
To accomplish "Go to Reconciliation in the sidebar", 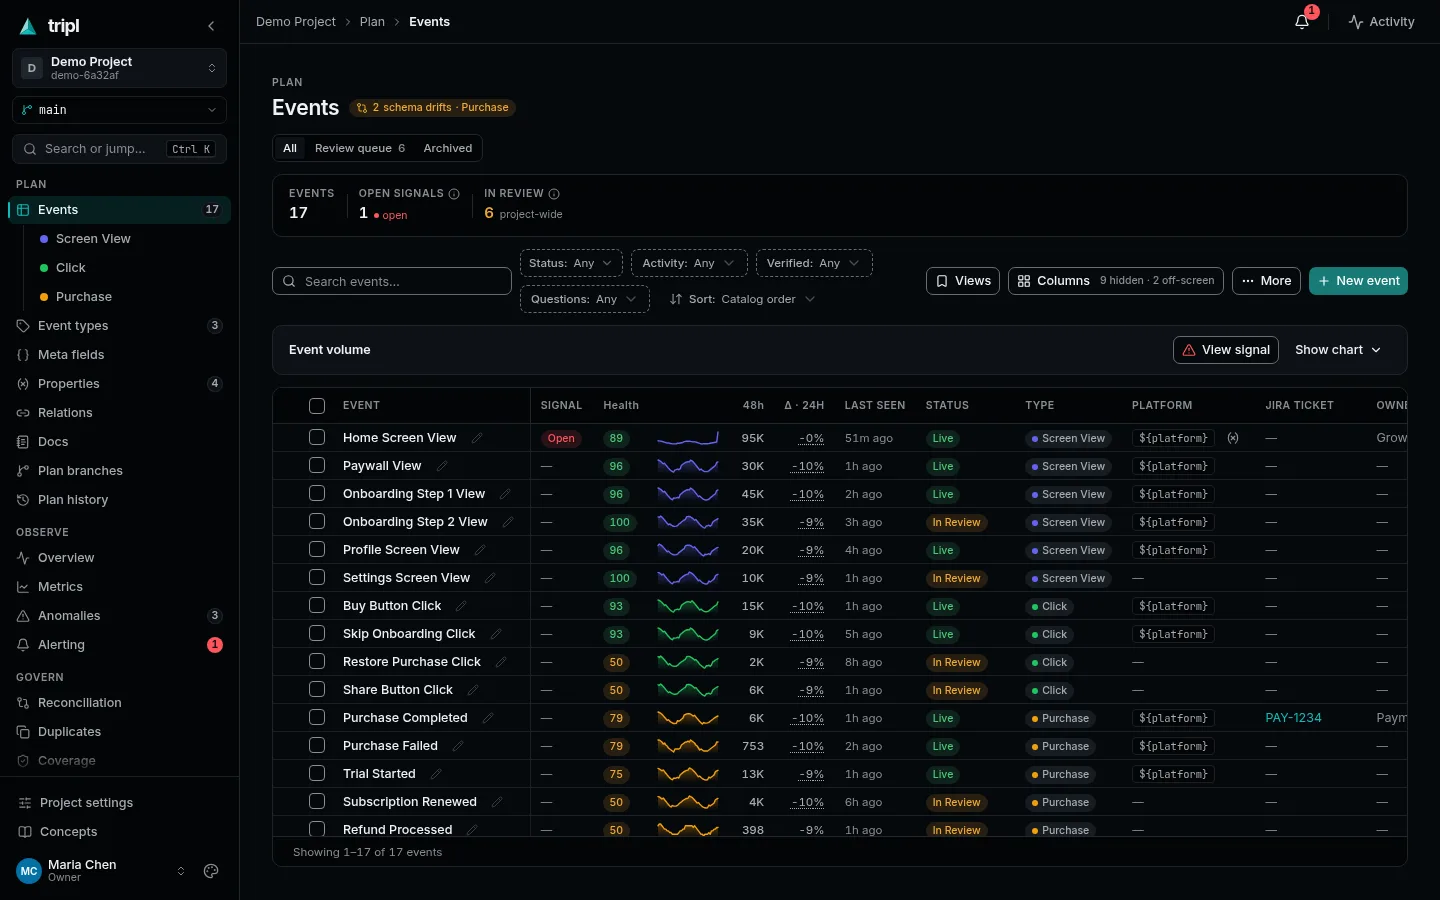I will coord(119,703).
